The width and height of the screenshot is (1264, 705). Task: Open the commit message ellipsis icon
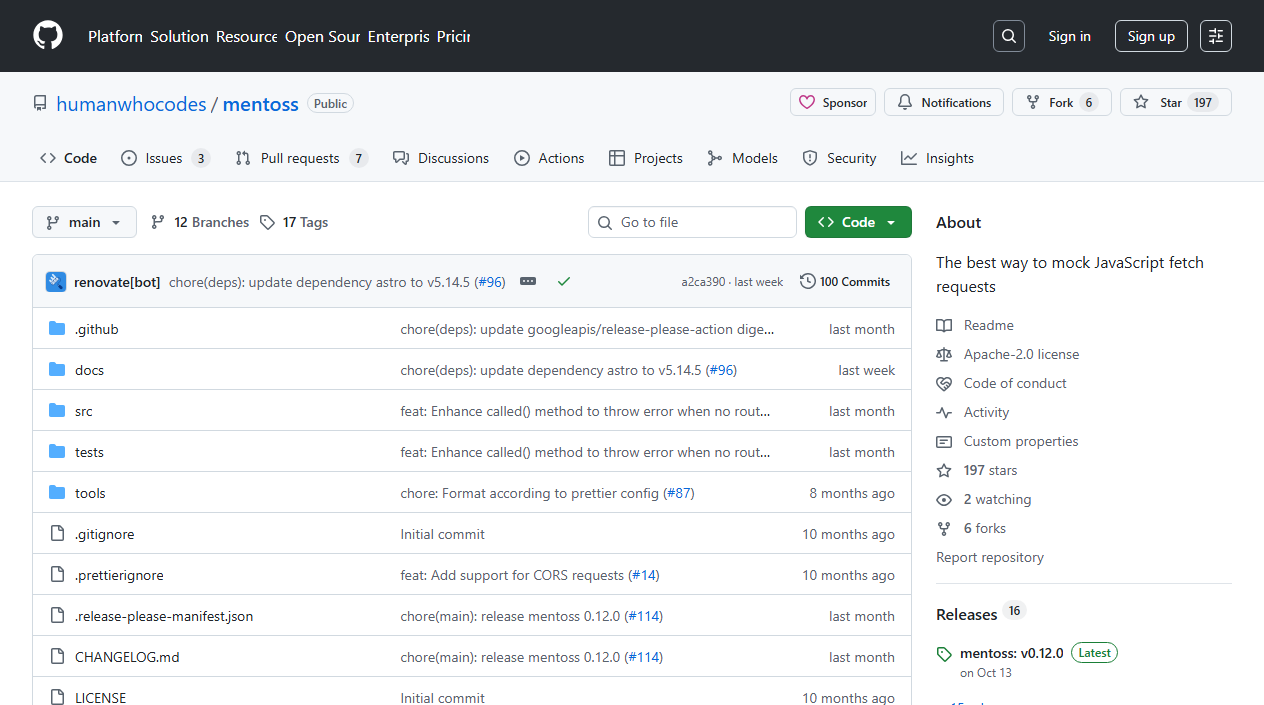[528, 282]
